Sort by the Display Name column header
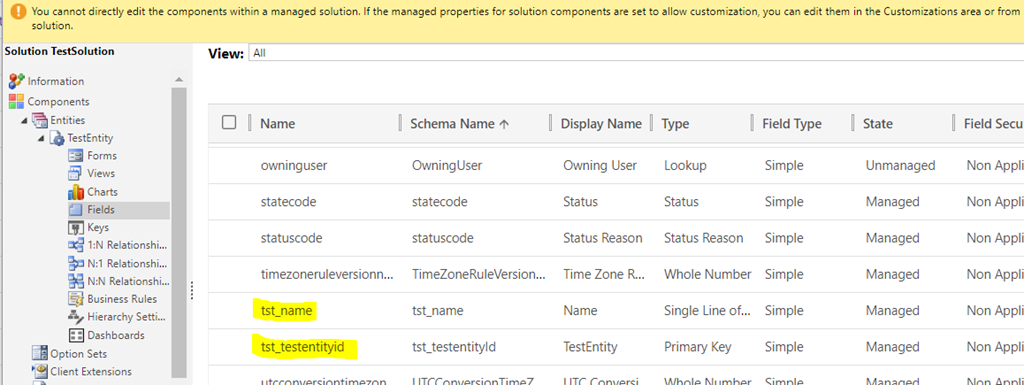Screen dimensions: 1024x385 pyautogui.click(x=601, y=123)
